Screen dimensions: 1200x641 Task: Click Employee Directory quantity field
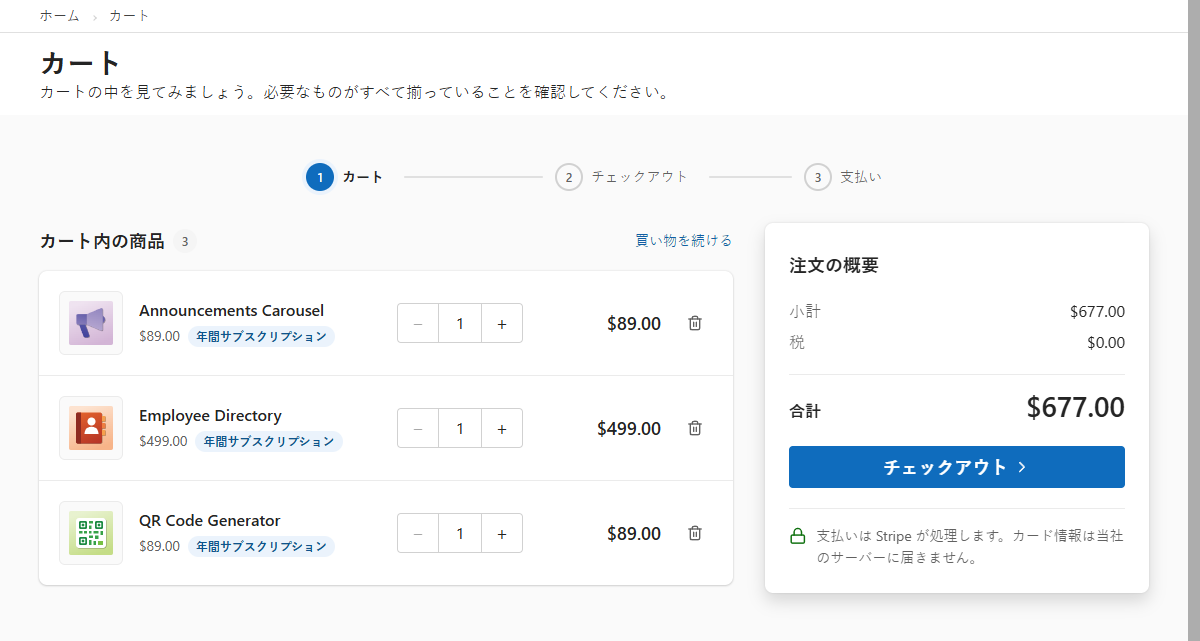[460, 428]
